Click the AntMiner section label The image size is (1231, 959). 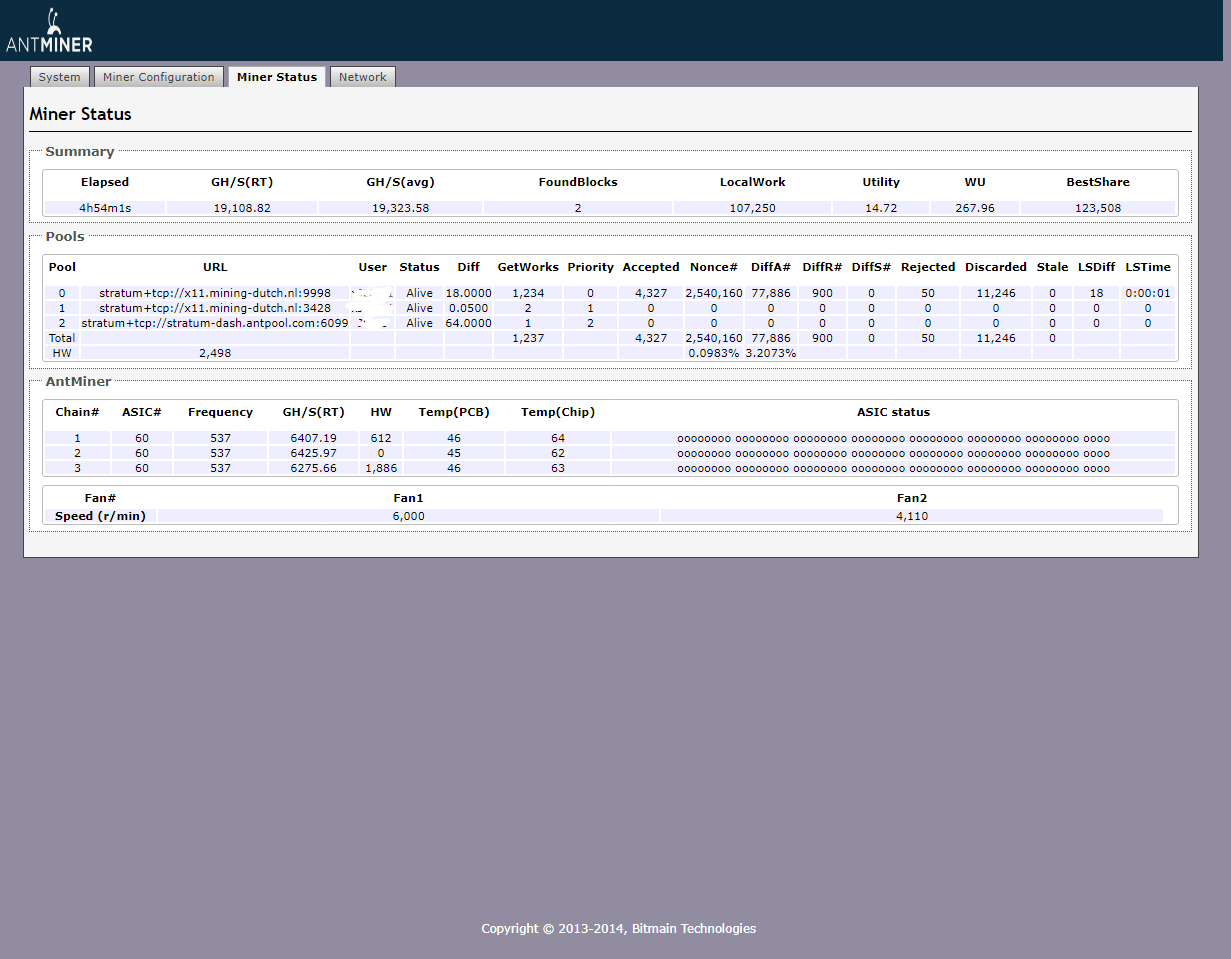click(x=78, y=382)
